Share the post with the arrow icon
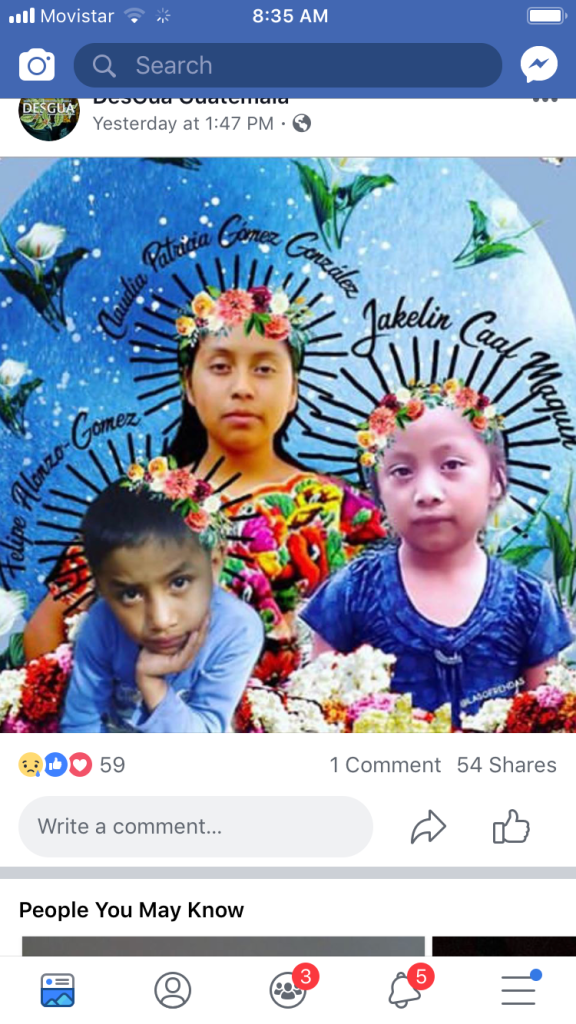Viewport: 576px width, 1024px height. pyautogui.click(x=428, y=827)
